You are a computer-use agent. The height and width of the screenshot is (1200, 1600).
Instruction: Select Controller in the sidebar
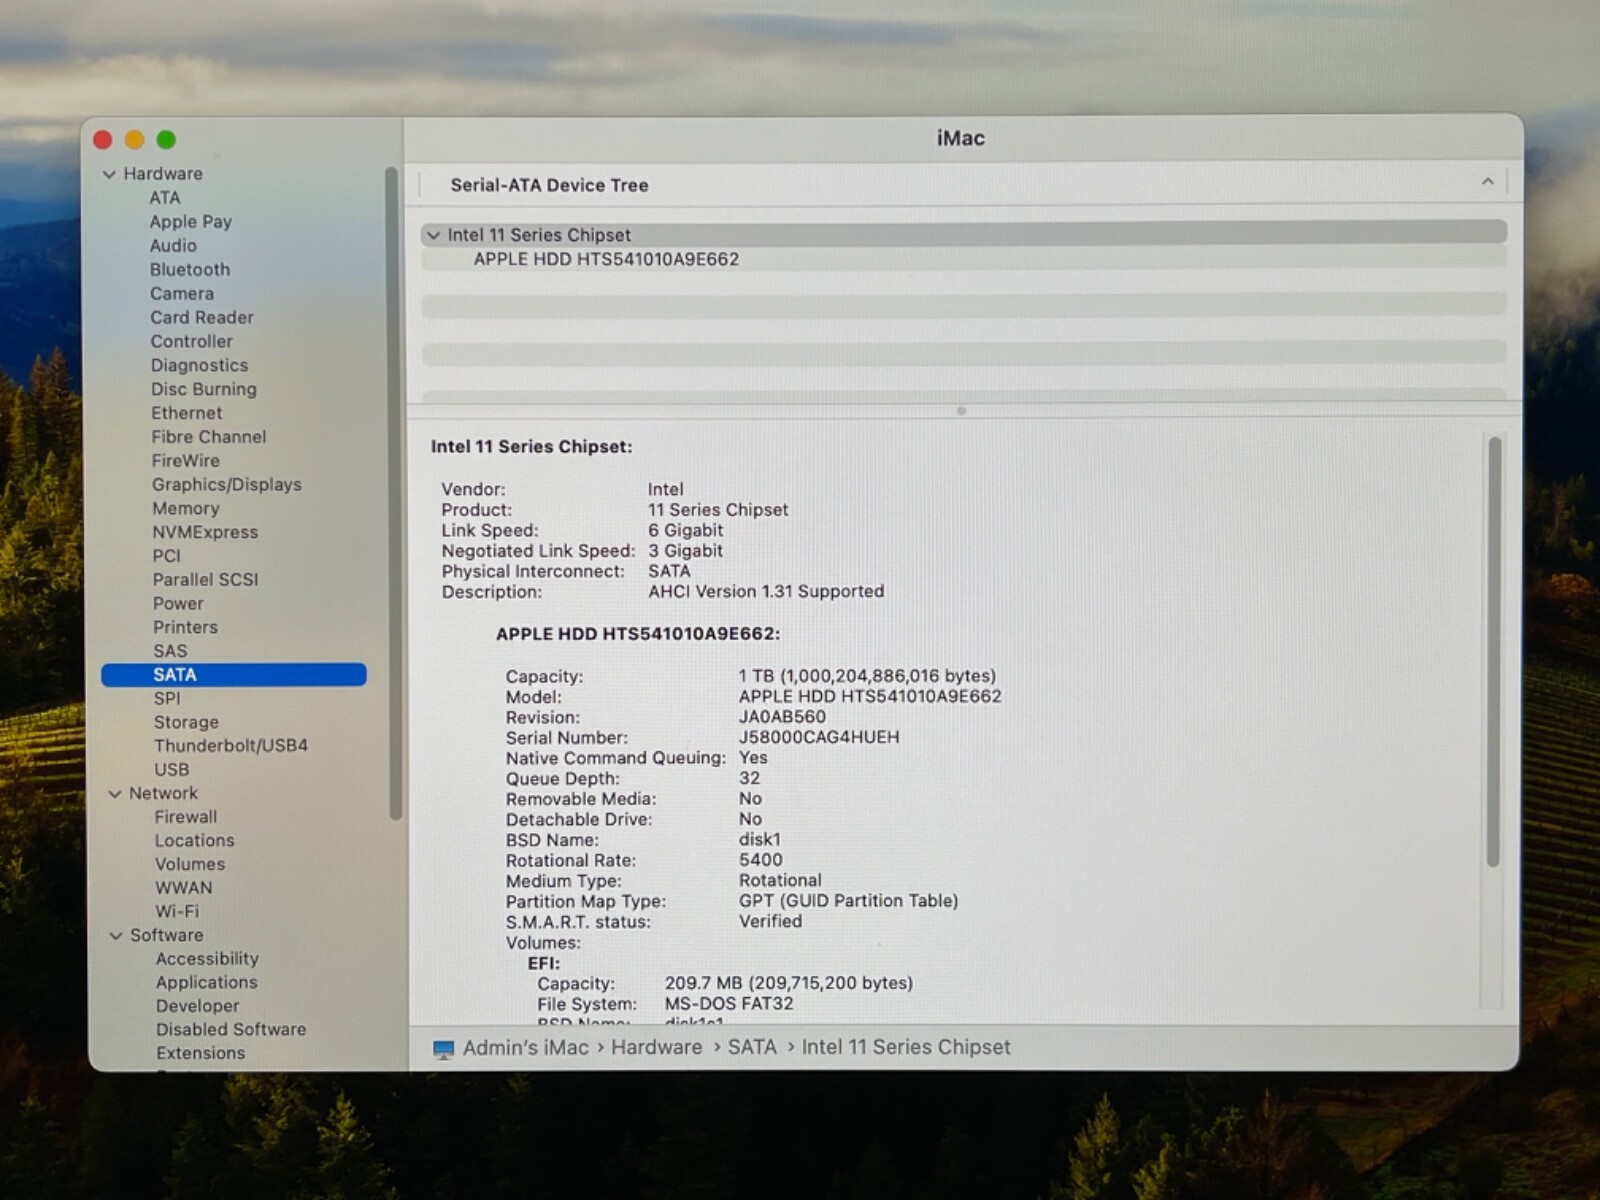coord(191,341)
